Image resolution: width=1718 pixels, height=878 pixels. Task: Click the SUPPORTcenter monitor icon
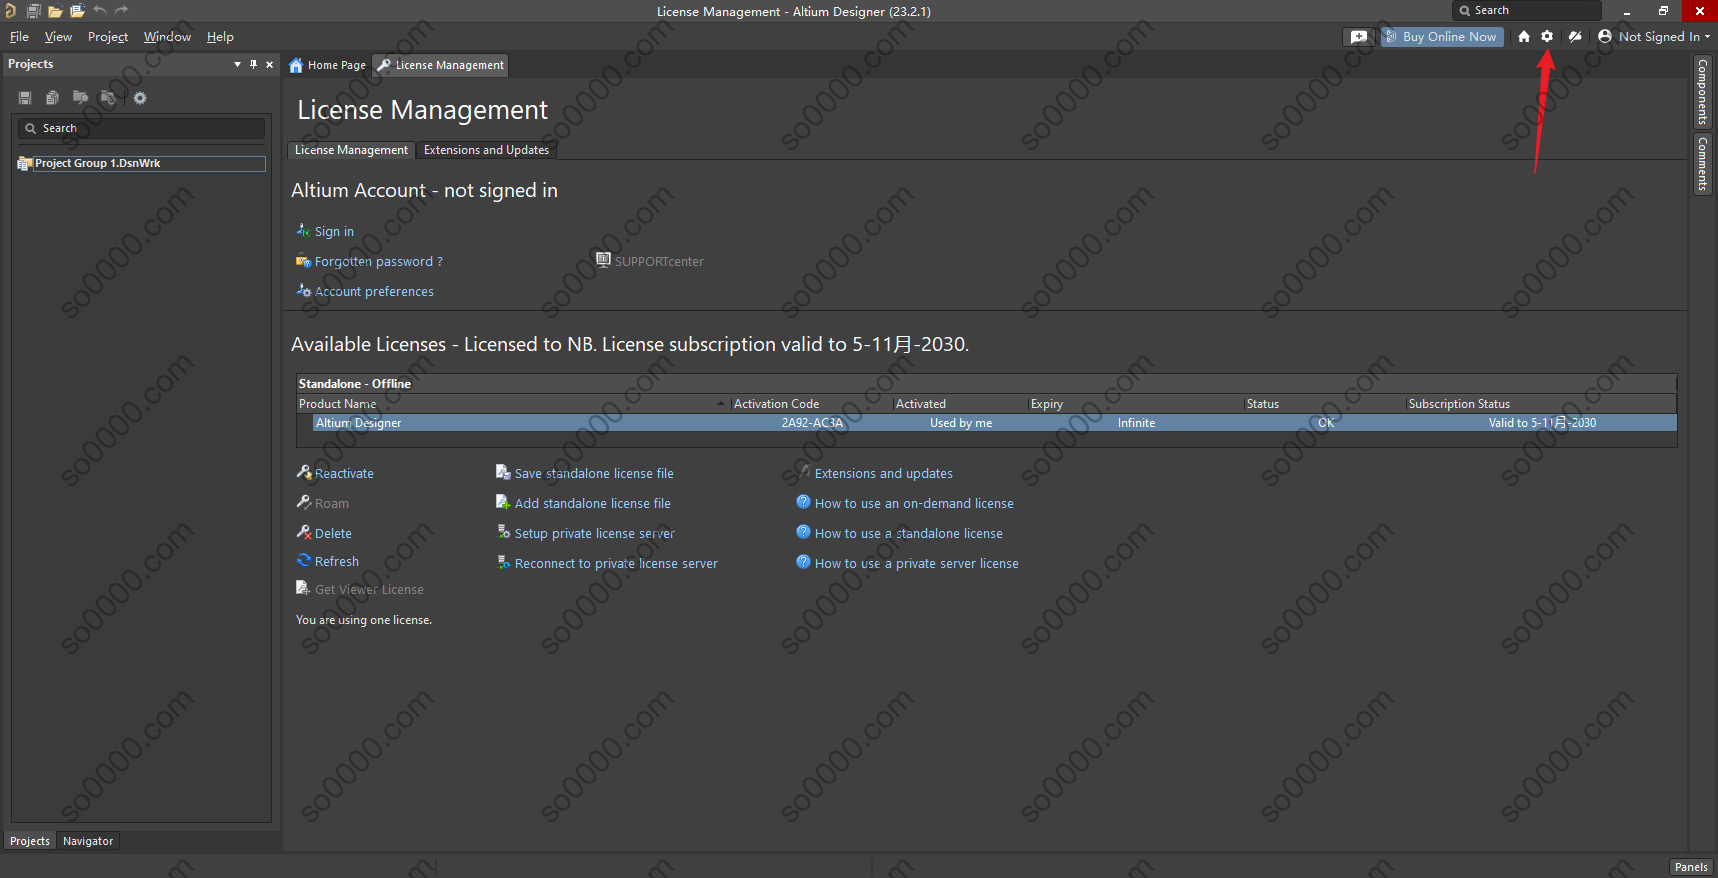coord(603,259)
